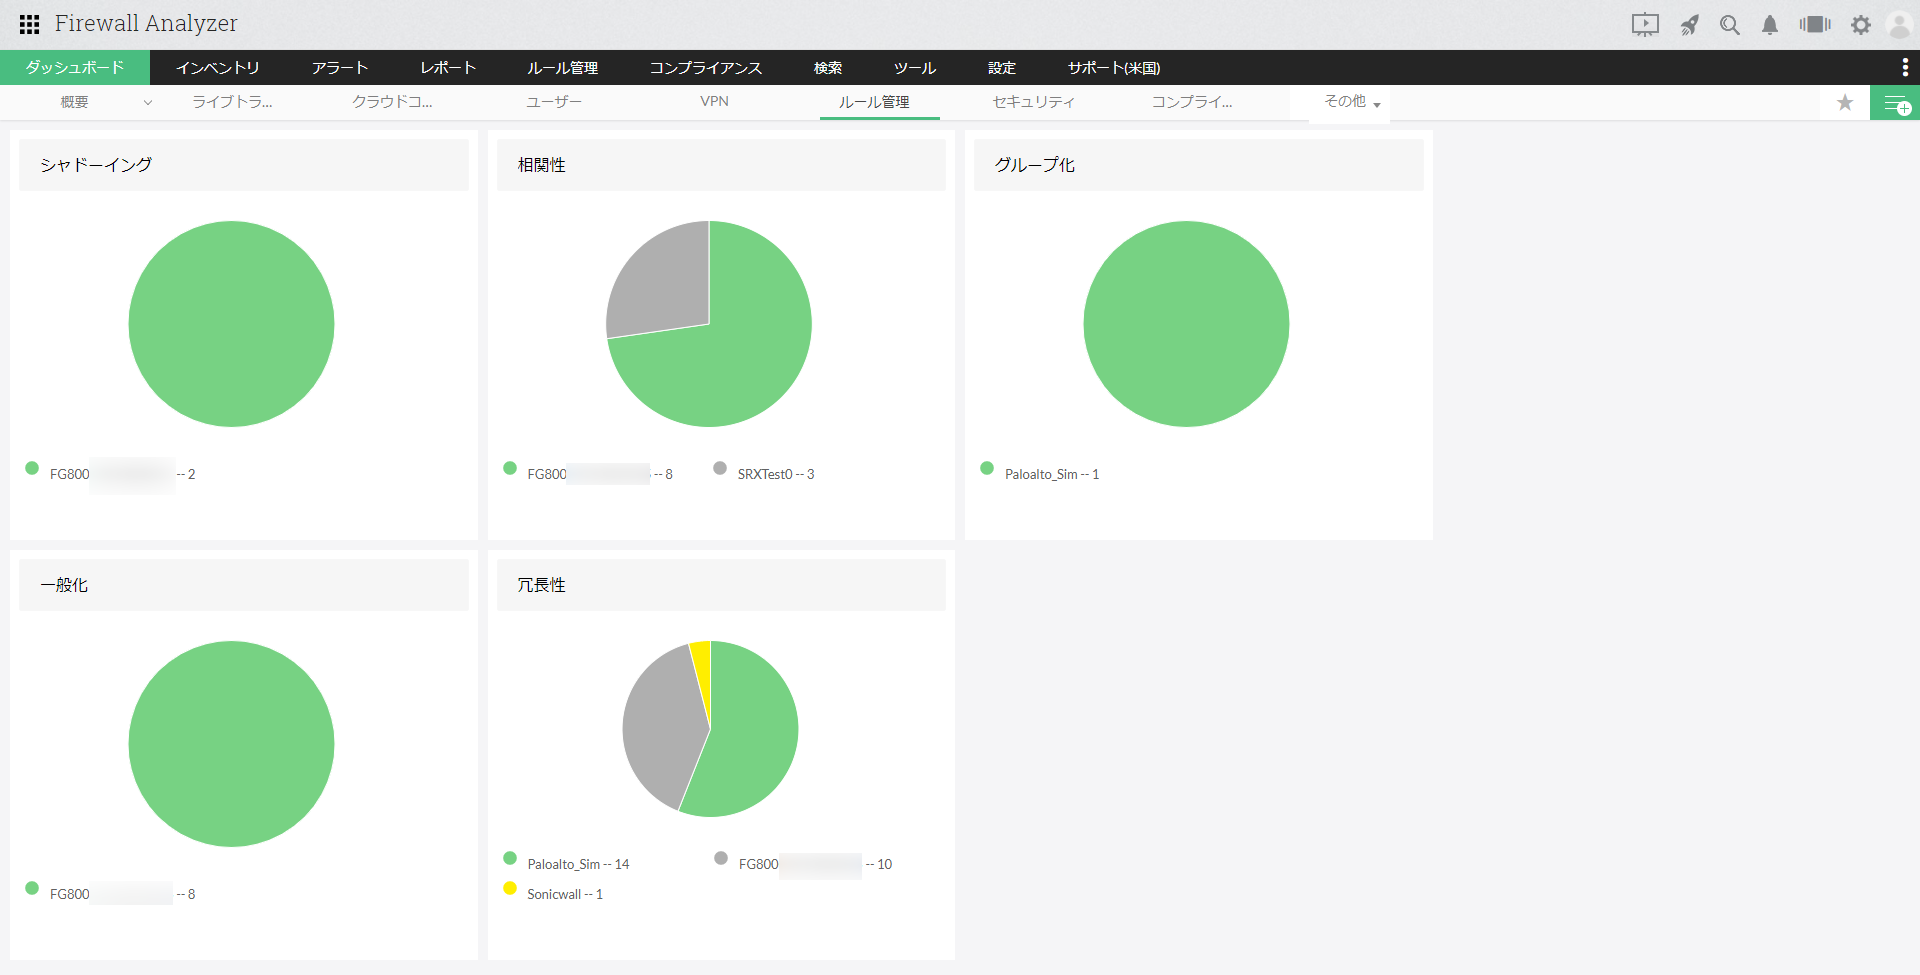Screen dimensions: 1920x975
Task: Click the star favorite icon
Action: pyautogui.click(x=1845, y=102)
